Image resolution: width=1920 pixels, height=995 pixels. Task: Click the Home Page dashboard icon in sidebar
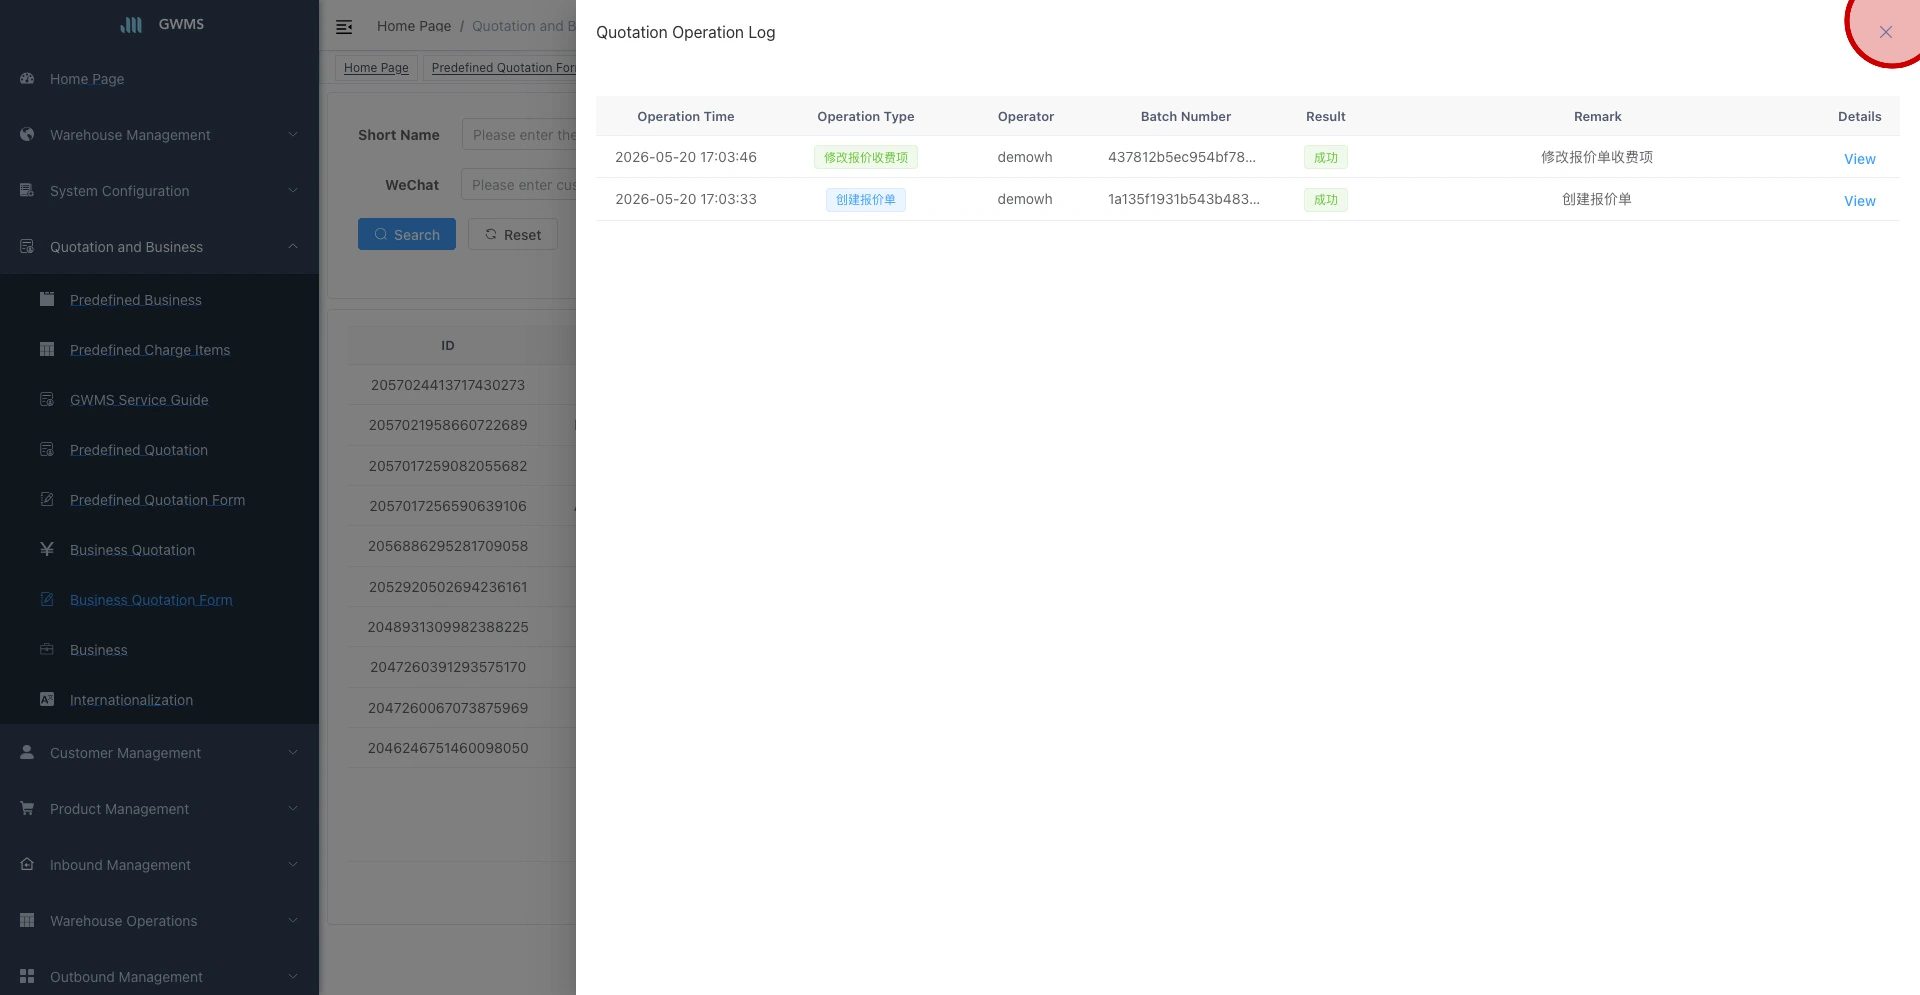click(27, 78)
